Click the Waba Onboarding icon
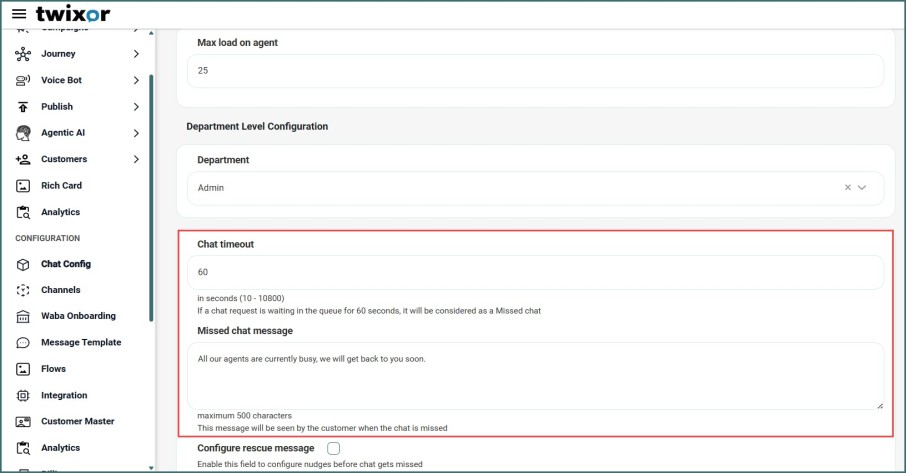This screenshot has height=473, width=906. (x=23, y=316)
